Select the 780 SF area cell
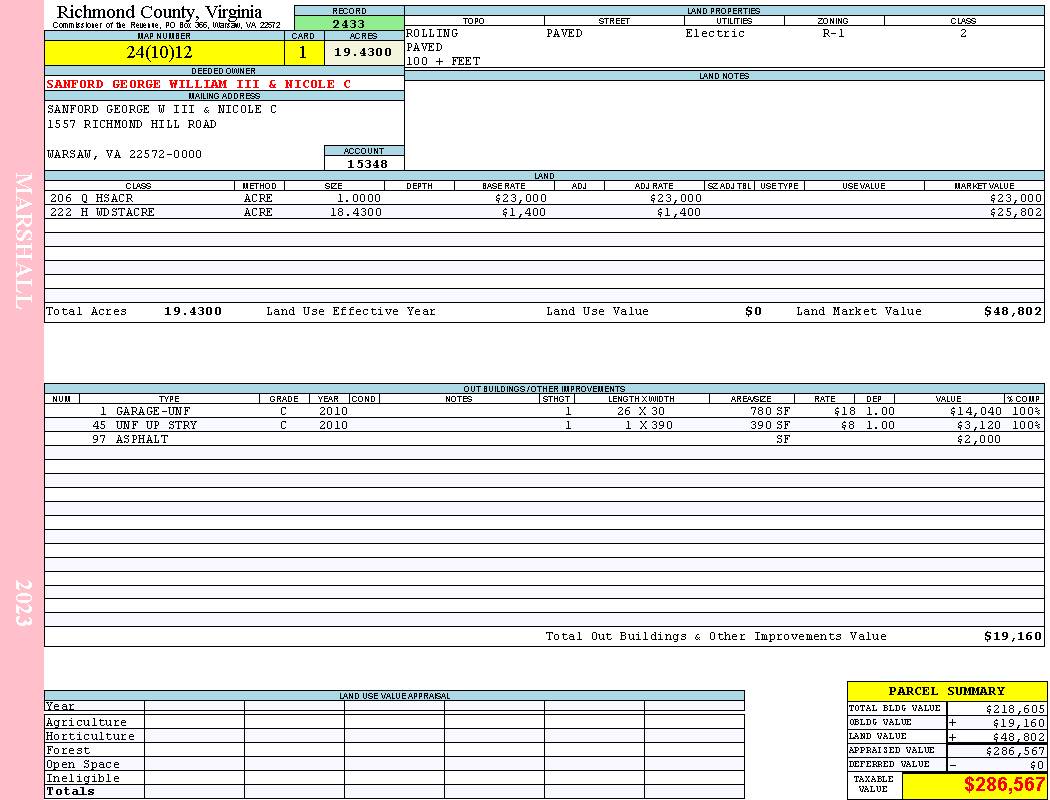This screenshot has height=800, width=1050. [x=769, y=411]
